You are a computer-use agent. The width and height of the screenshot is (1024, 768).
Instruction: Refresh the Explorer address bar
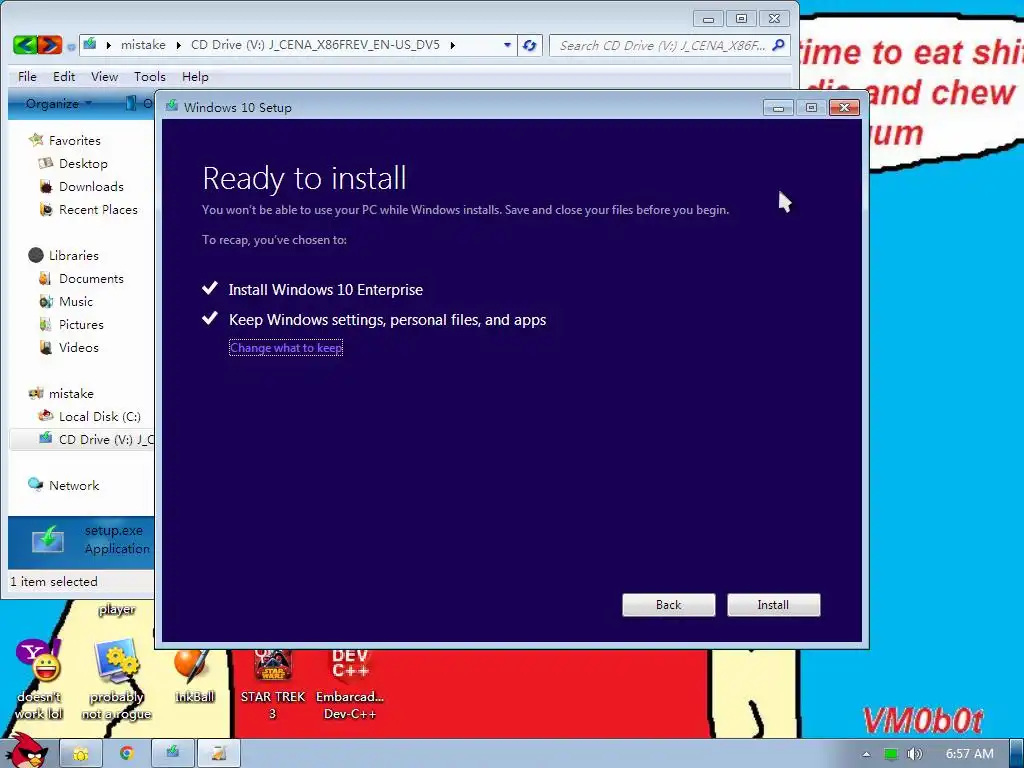(x=530, y=45)
